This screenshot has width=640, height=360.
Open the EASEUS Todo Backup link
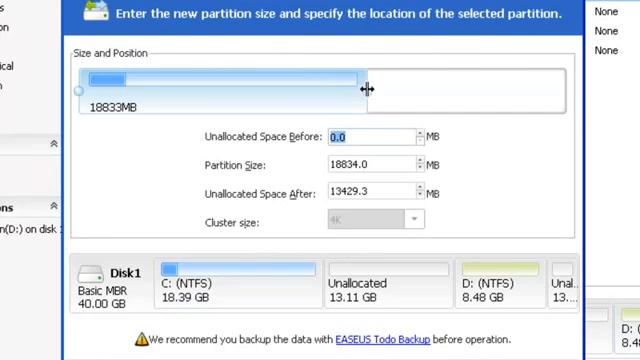point(382,340)
